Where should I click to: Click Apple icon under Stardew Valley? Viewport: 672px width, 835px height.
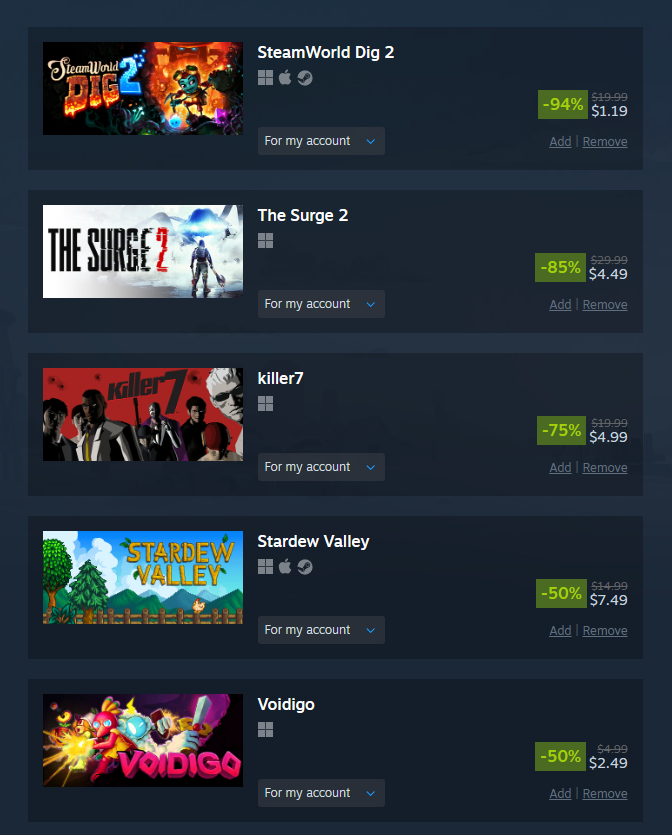coord(285,567)
